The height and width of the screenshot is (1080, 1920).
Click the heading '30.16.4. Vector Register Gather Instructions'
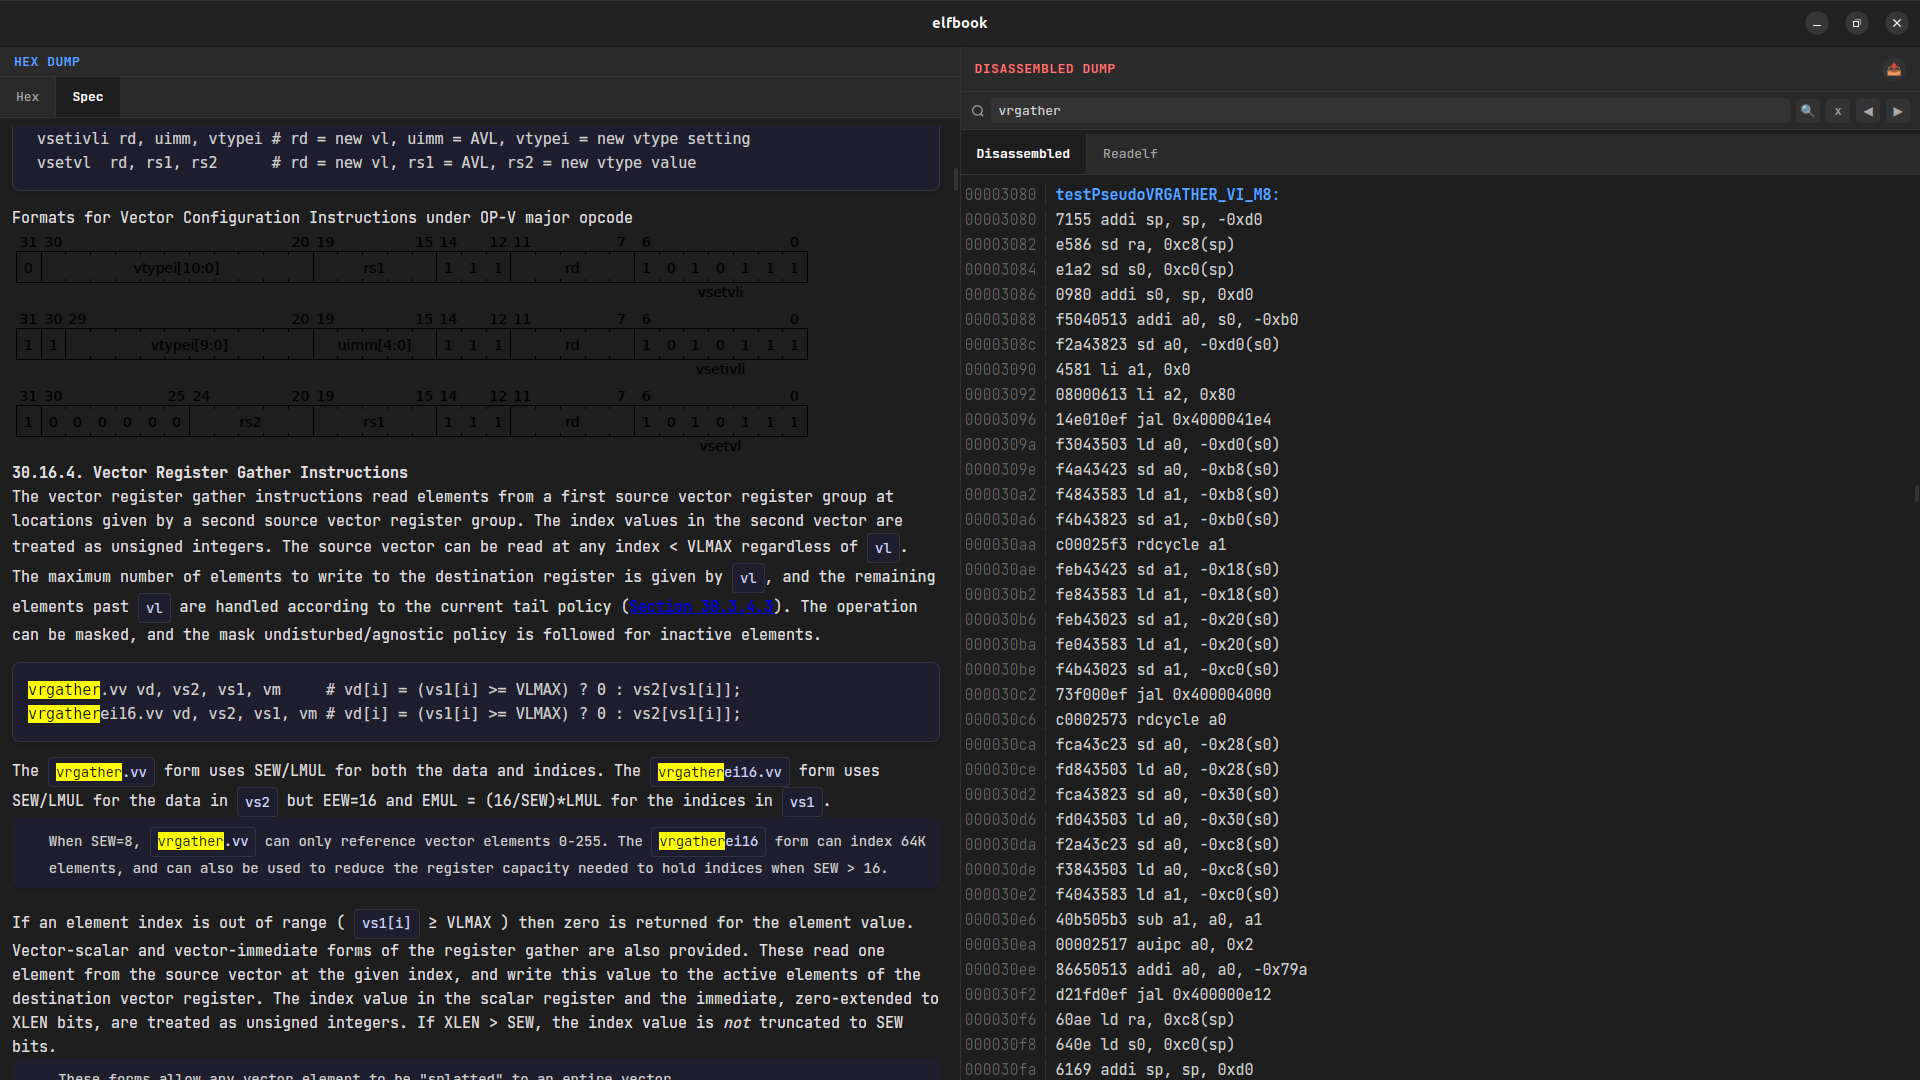[210, 473]
